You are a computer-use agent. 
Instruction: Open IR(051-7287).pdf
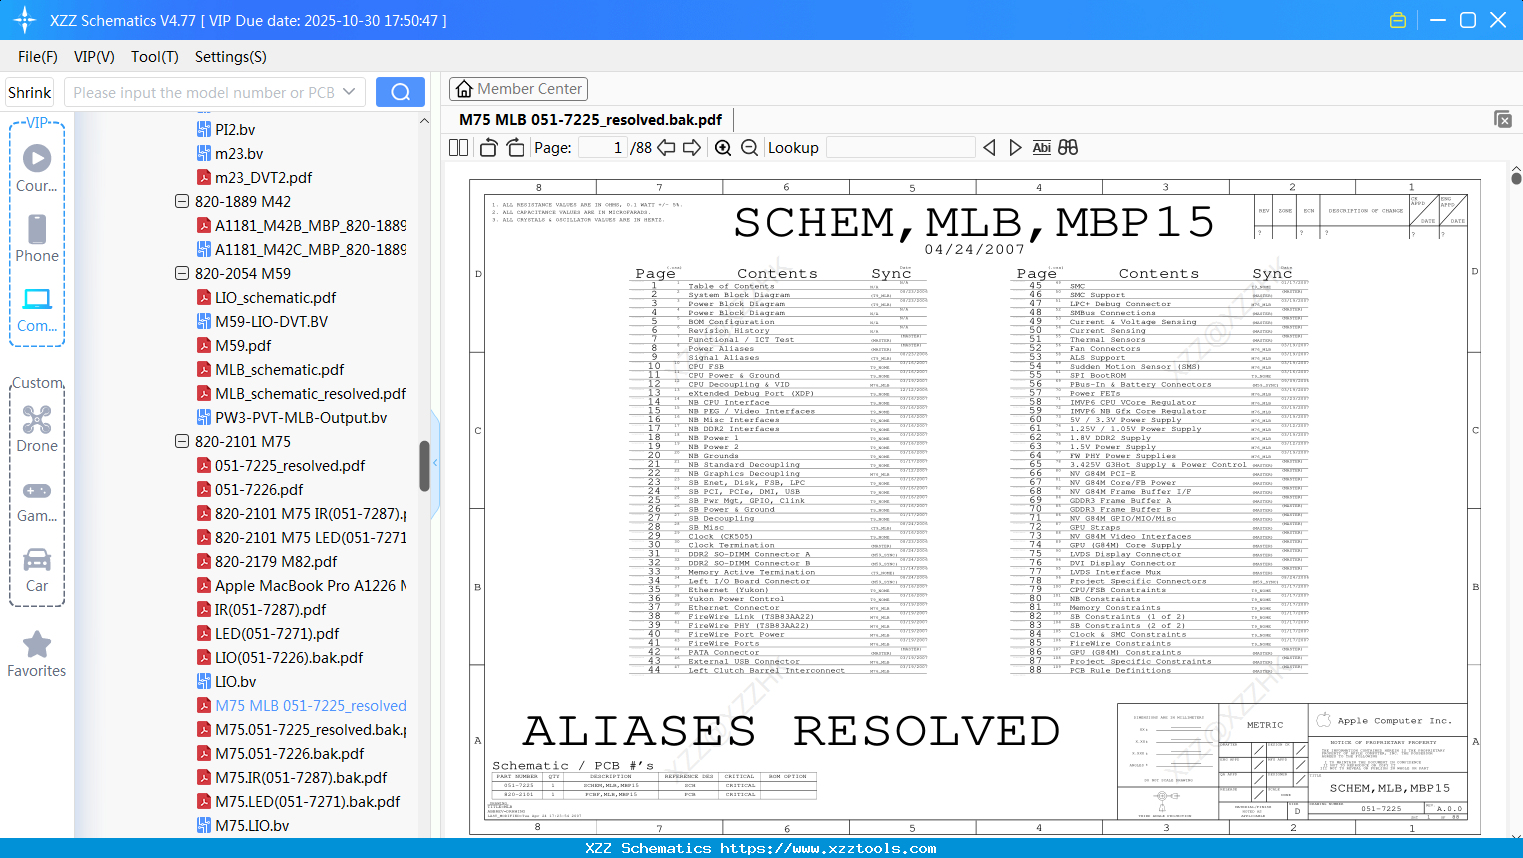tap(271, 609)
